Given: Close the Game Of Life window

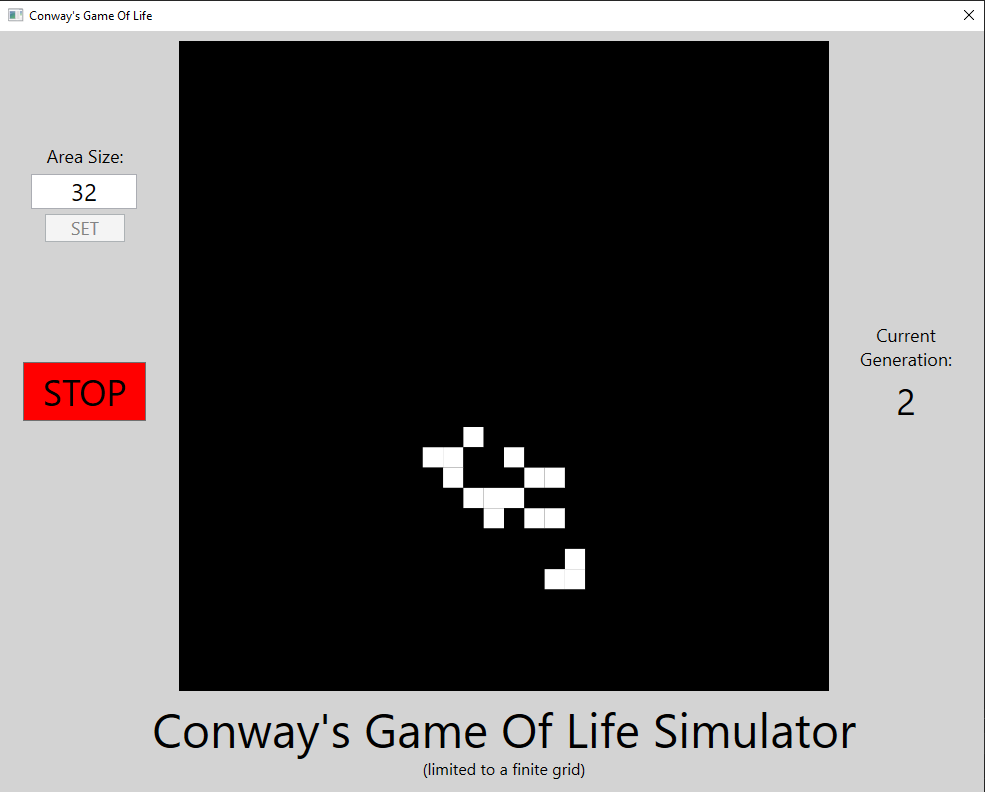Looking at the screenshot, I should pos(967,16).
